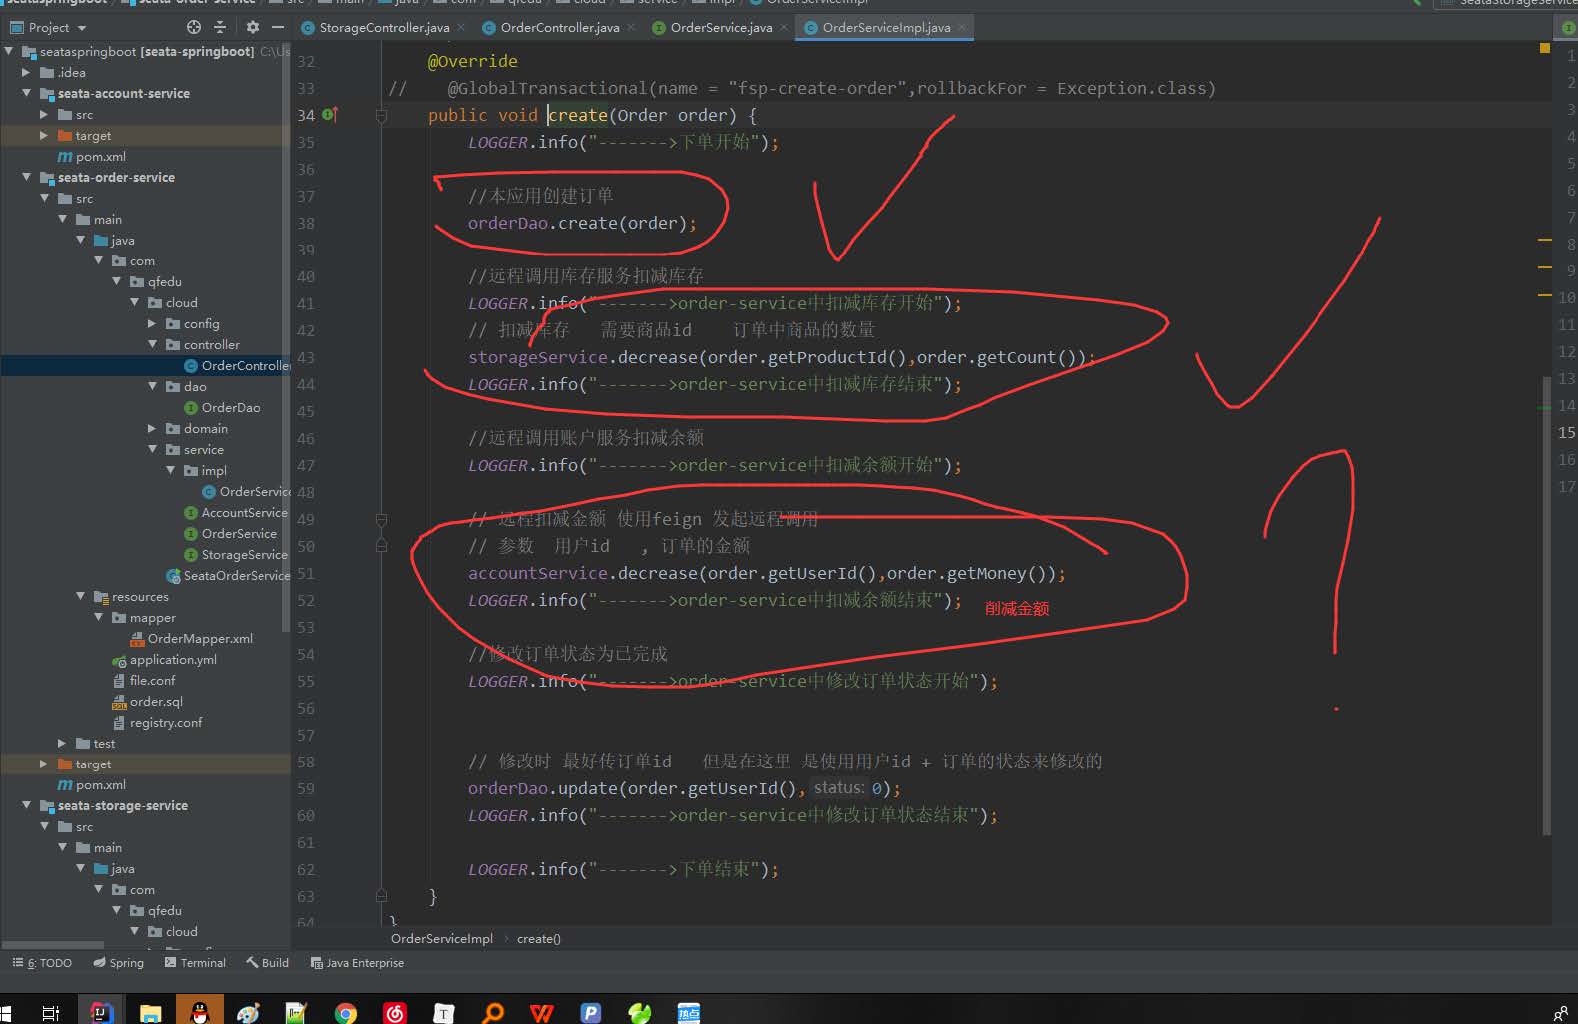Launch Google Chrome from taskbar
Image resolution: width=1578 pixels, height=1024 pixels.
tap(346, 1013)
